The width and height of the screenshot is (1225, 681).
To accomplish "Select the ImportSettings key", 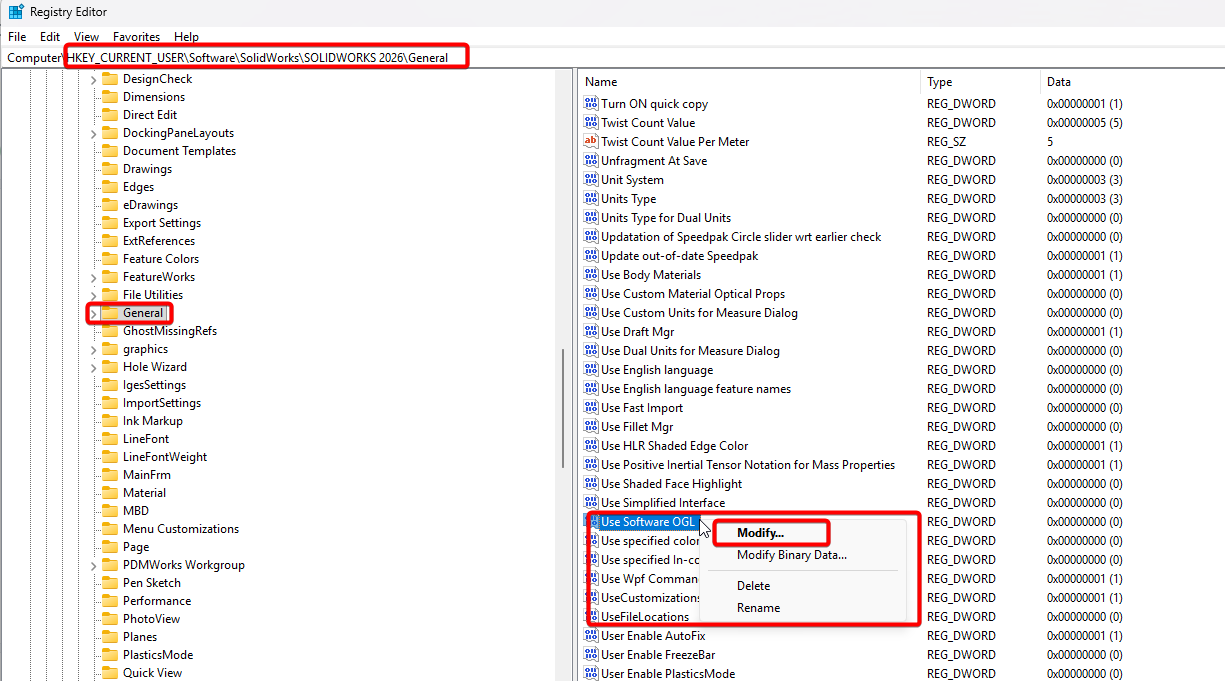I will click(x=162, y=403).
